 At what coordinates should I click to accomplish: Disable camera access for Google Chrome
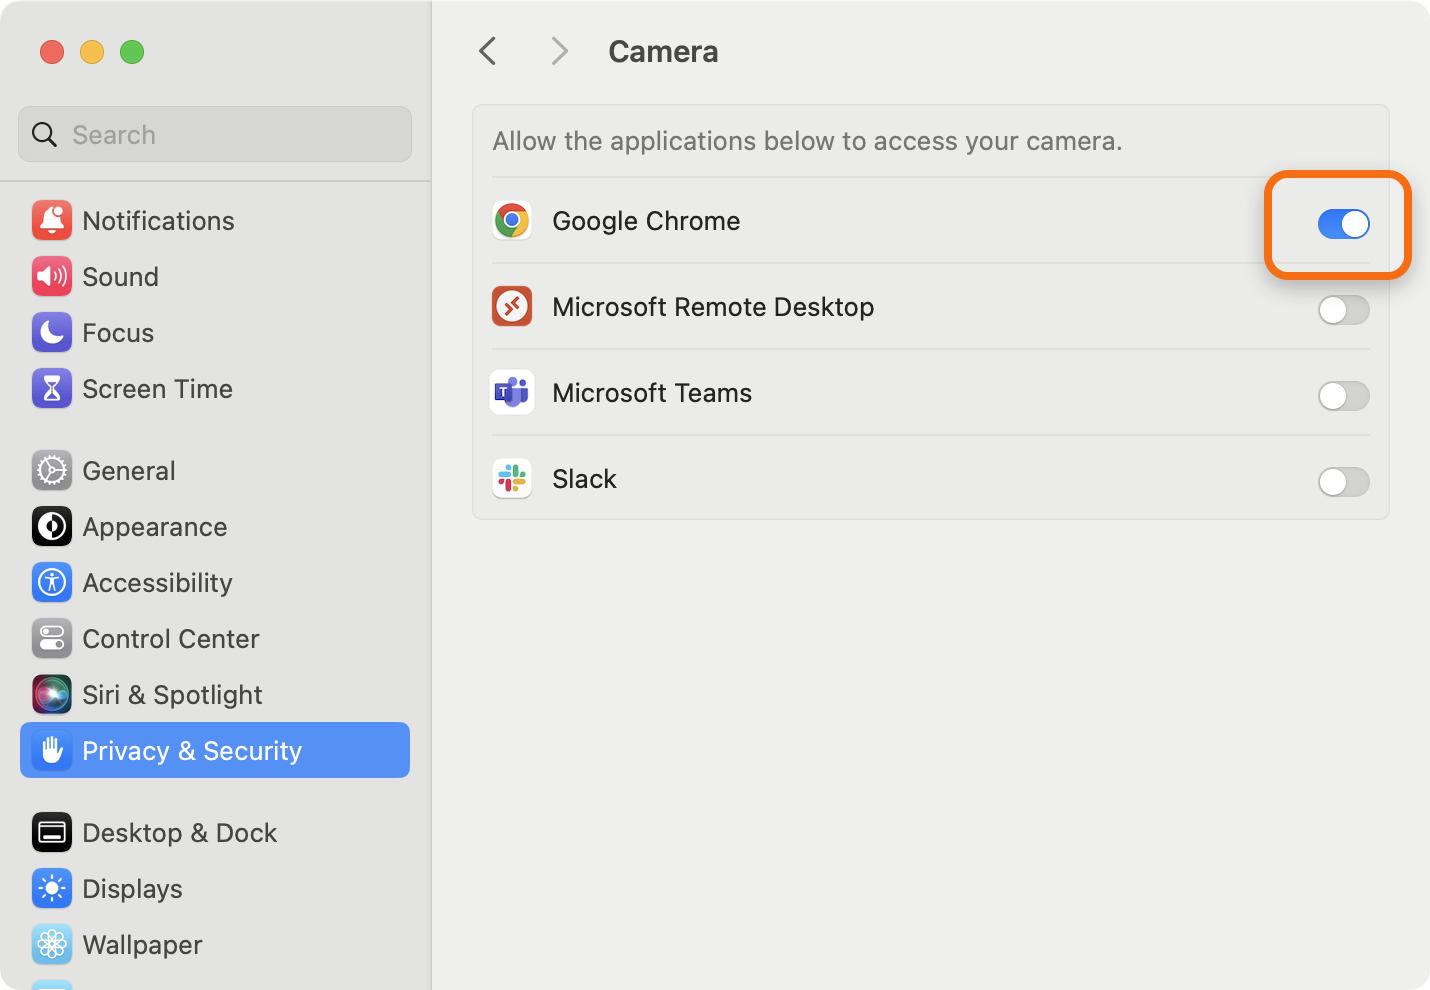tap(1343, 224)
